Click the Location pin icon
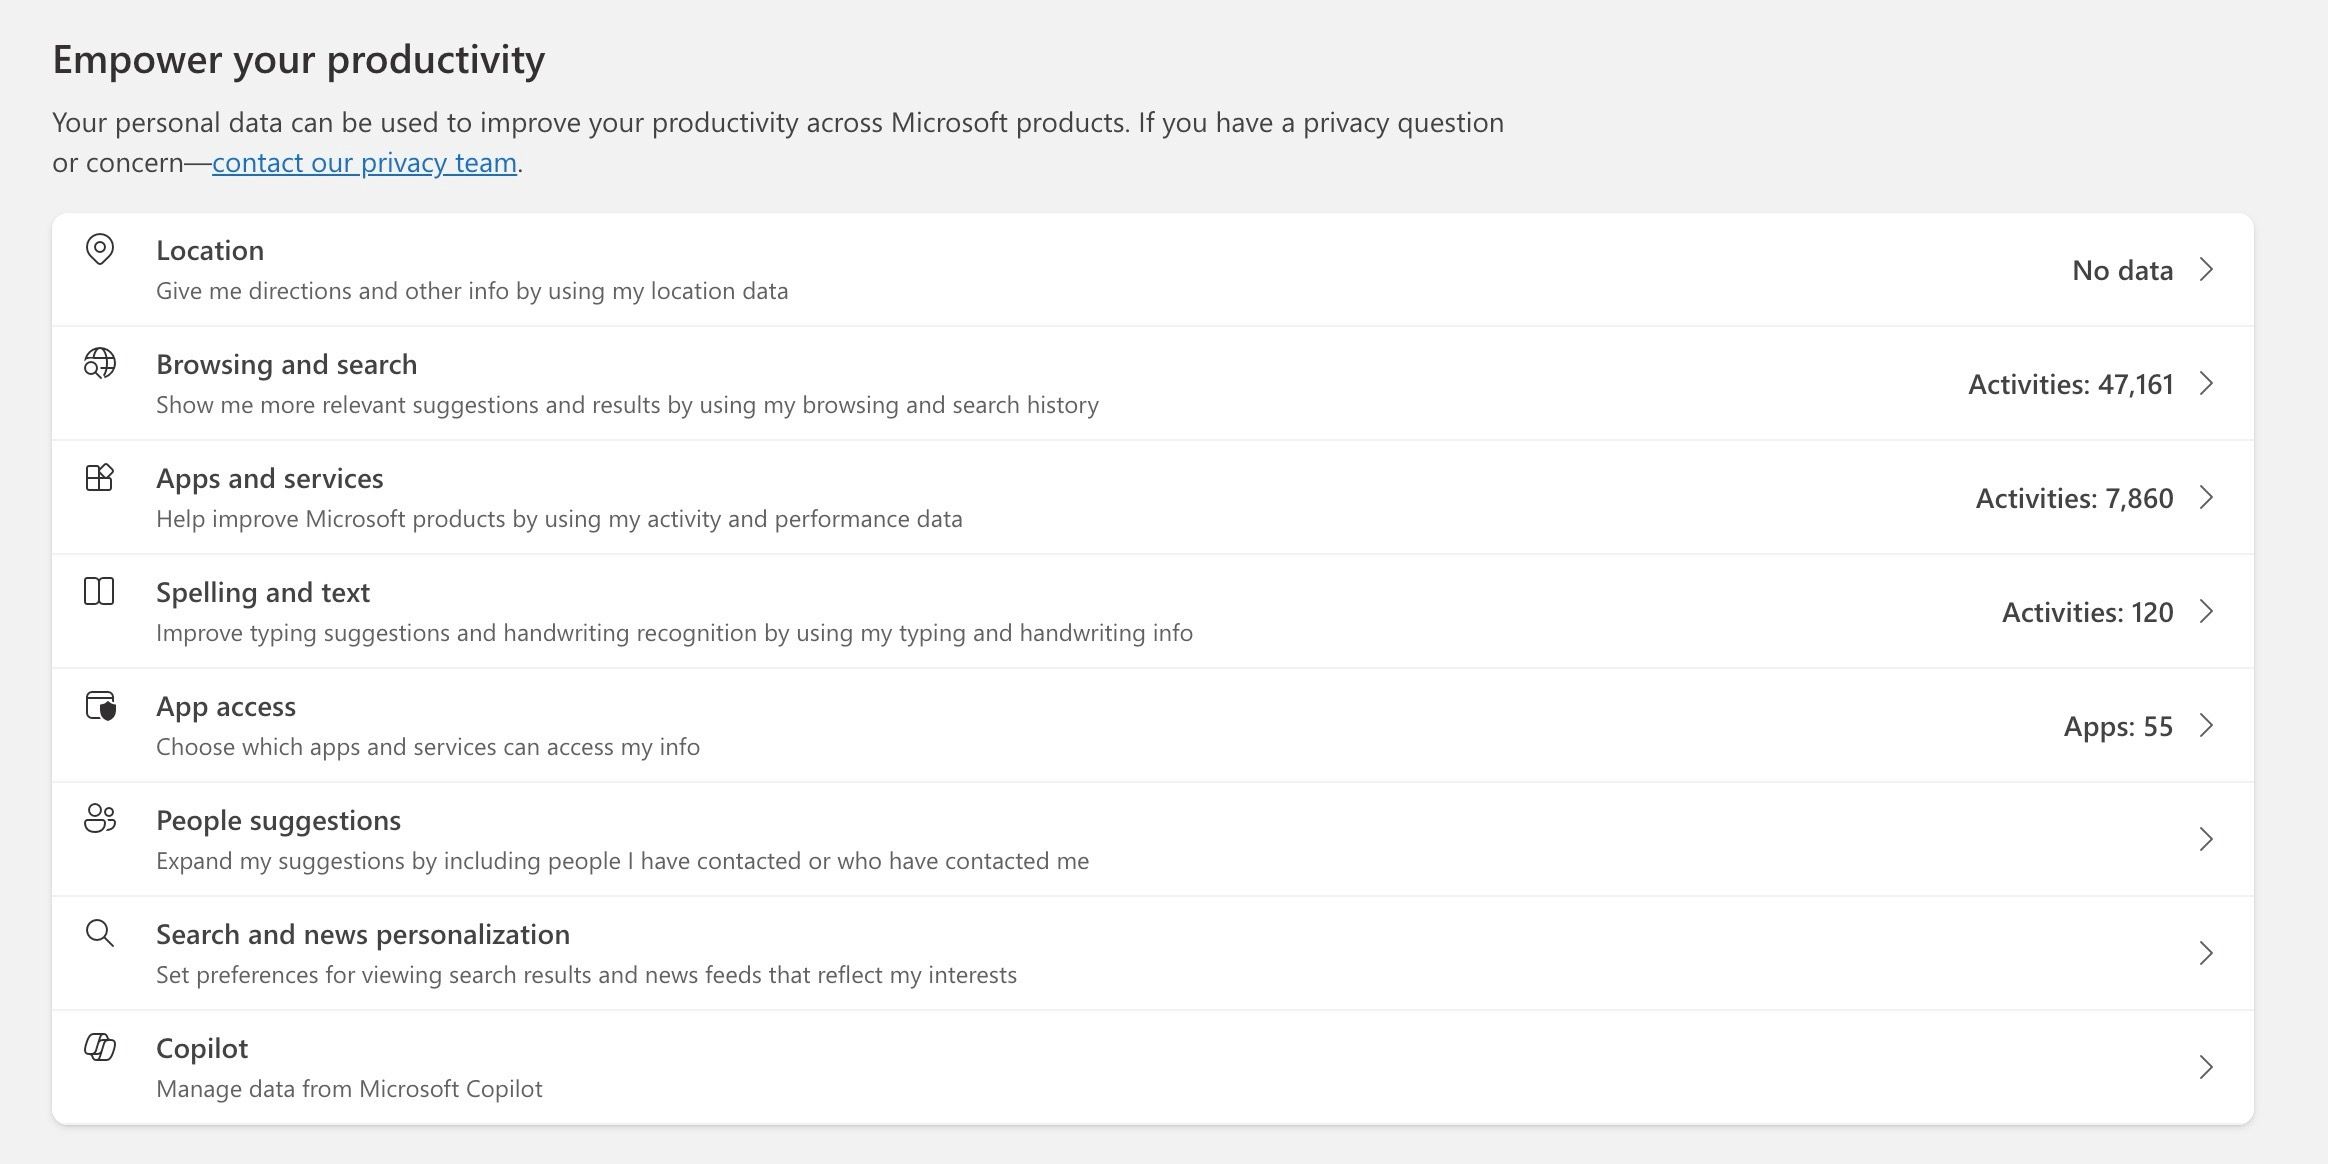 100,249
